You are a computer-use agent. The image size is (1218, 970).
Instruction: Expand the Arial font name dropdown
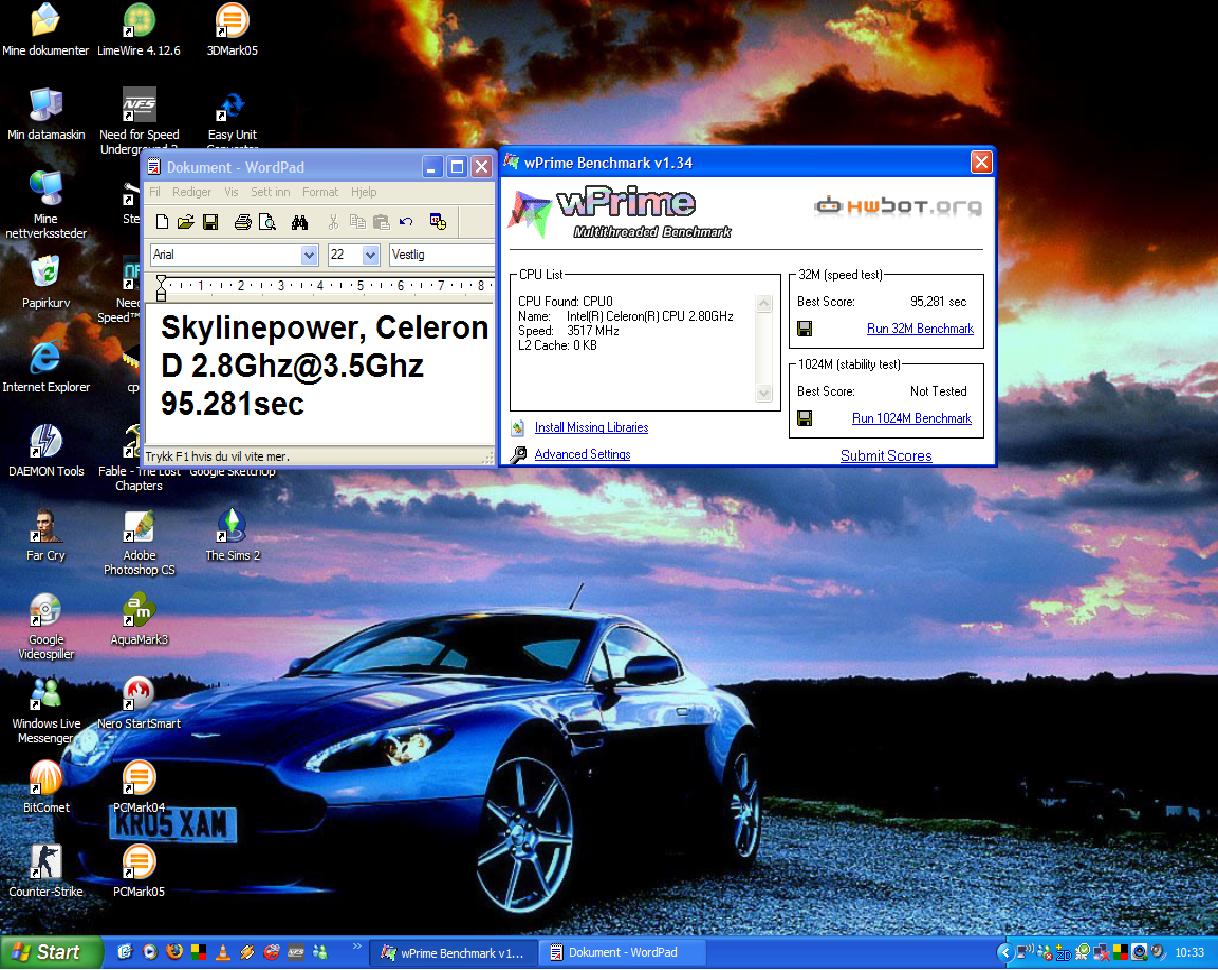point(309,255)
